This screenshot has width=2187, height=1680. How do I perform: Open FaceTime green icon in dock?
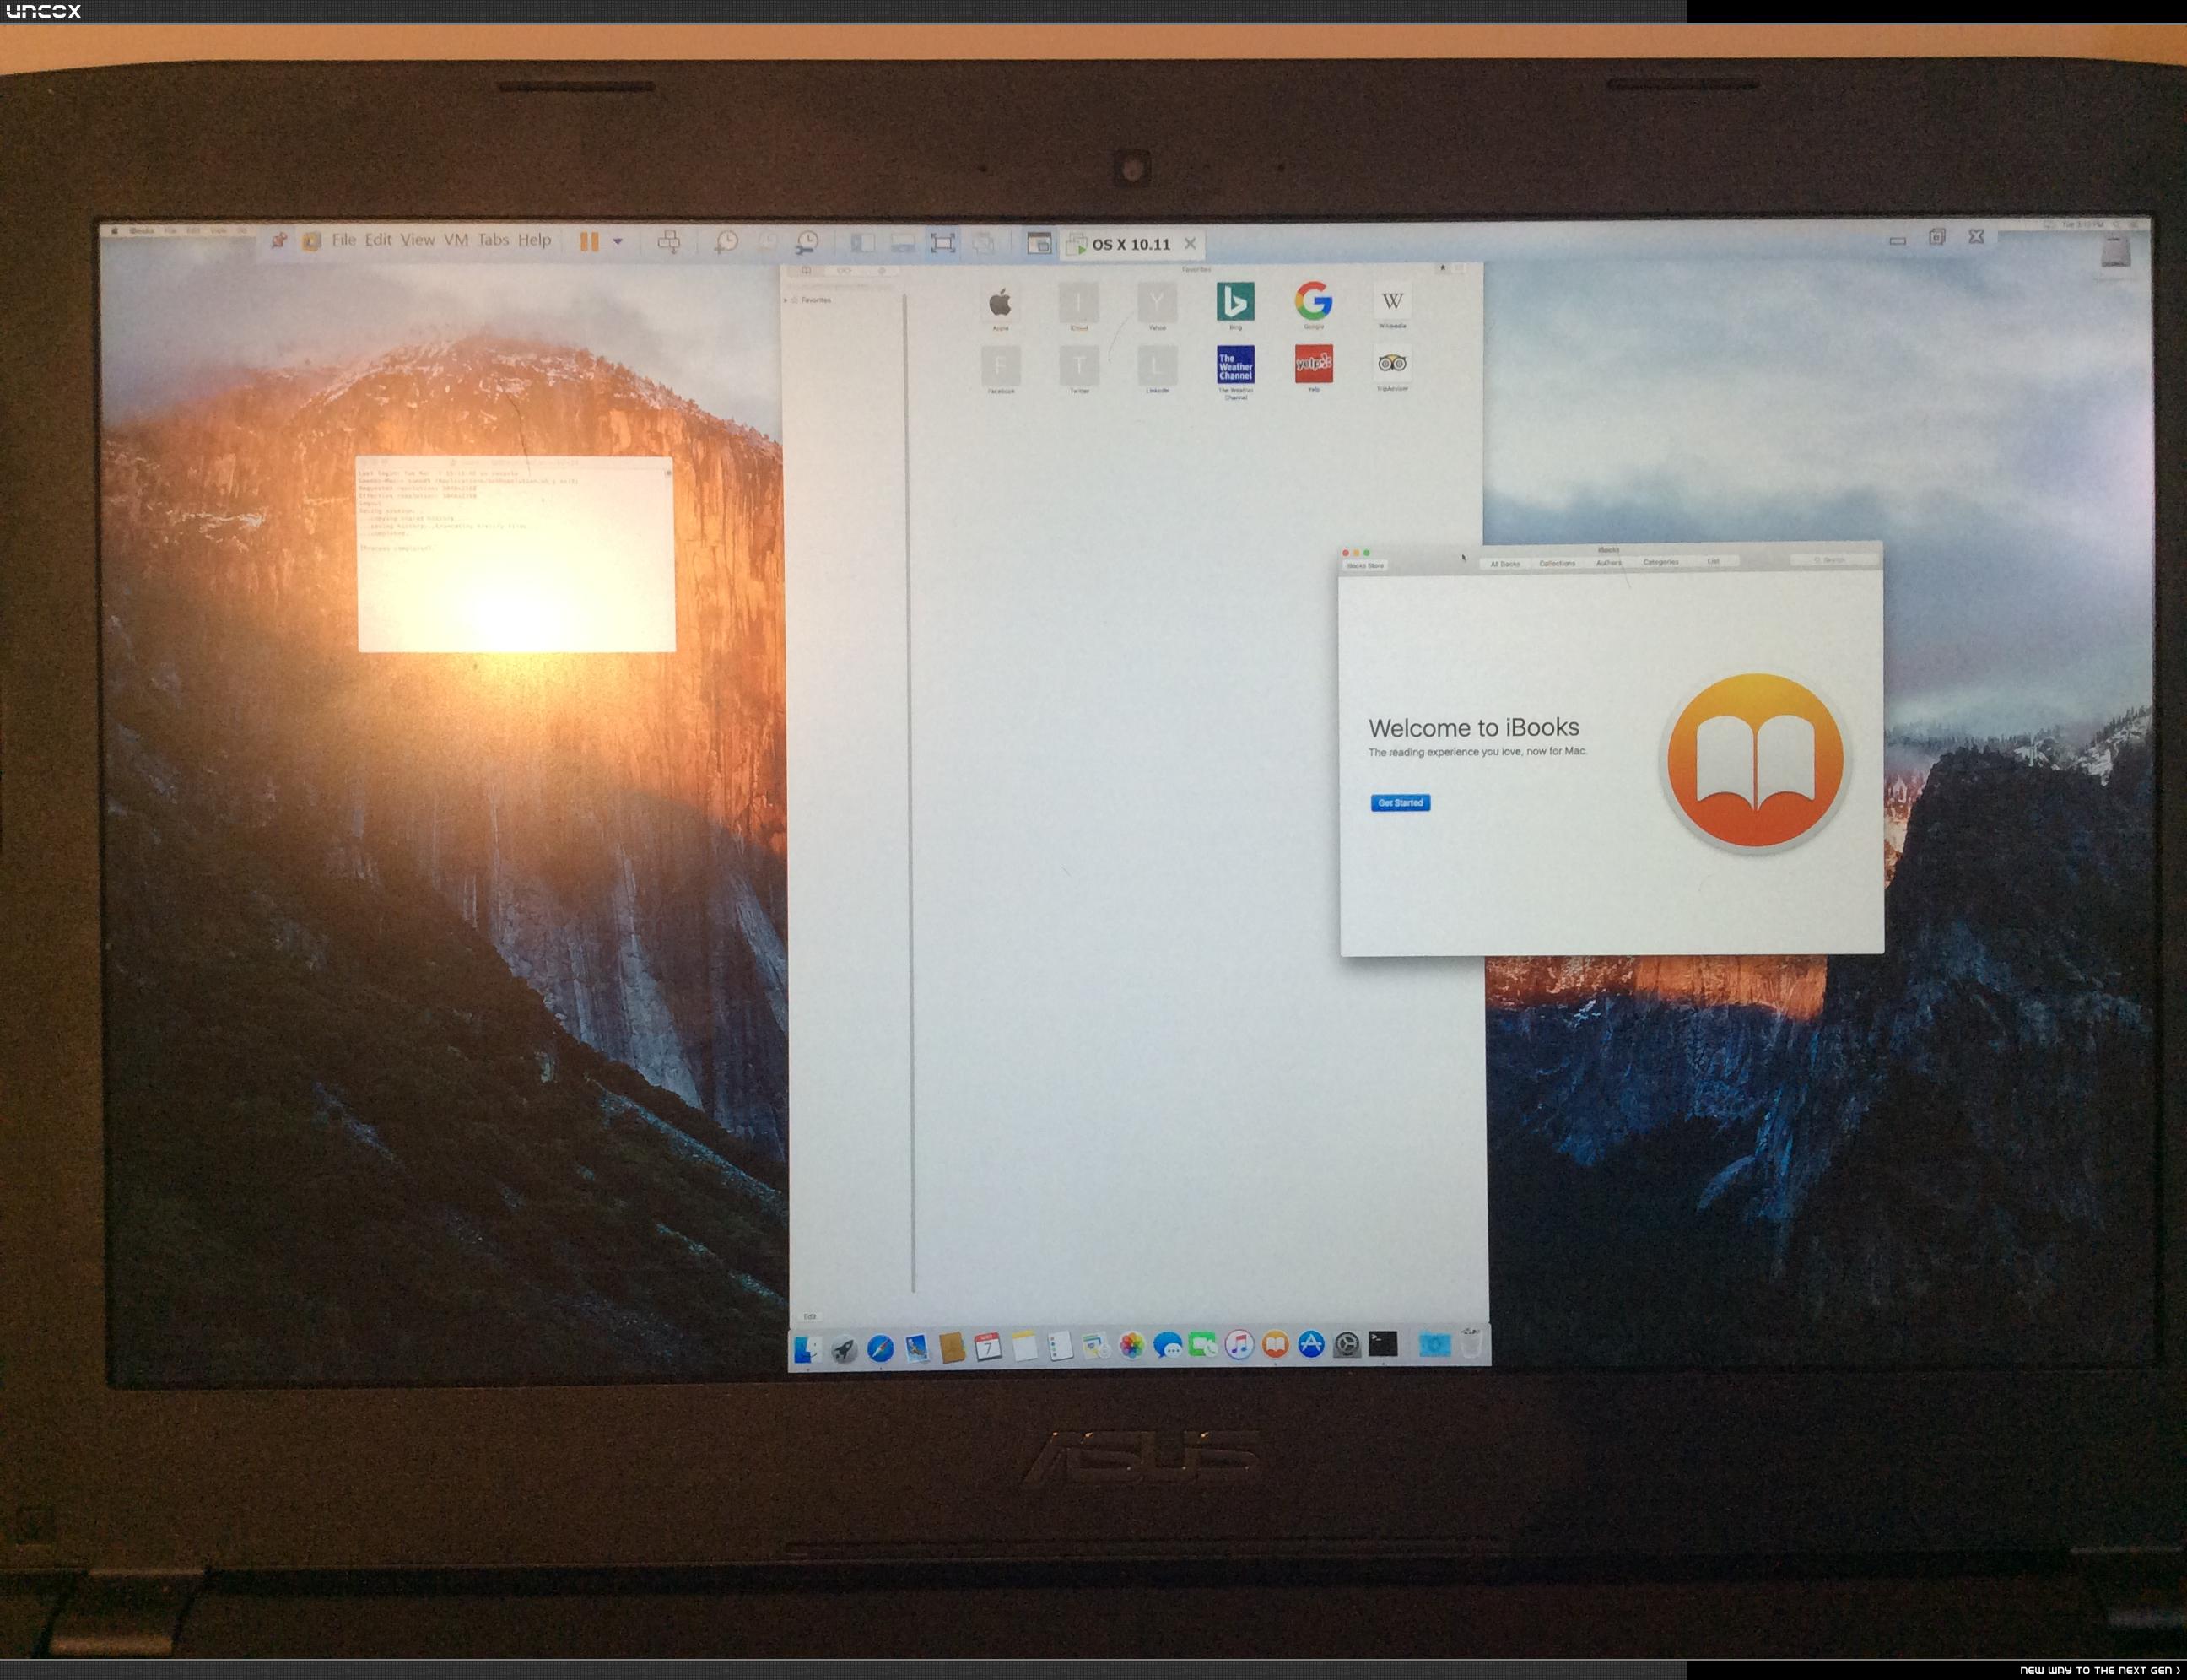tap(1203, 1346)
